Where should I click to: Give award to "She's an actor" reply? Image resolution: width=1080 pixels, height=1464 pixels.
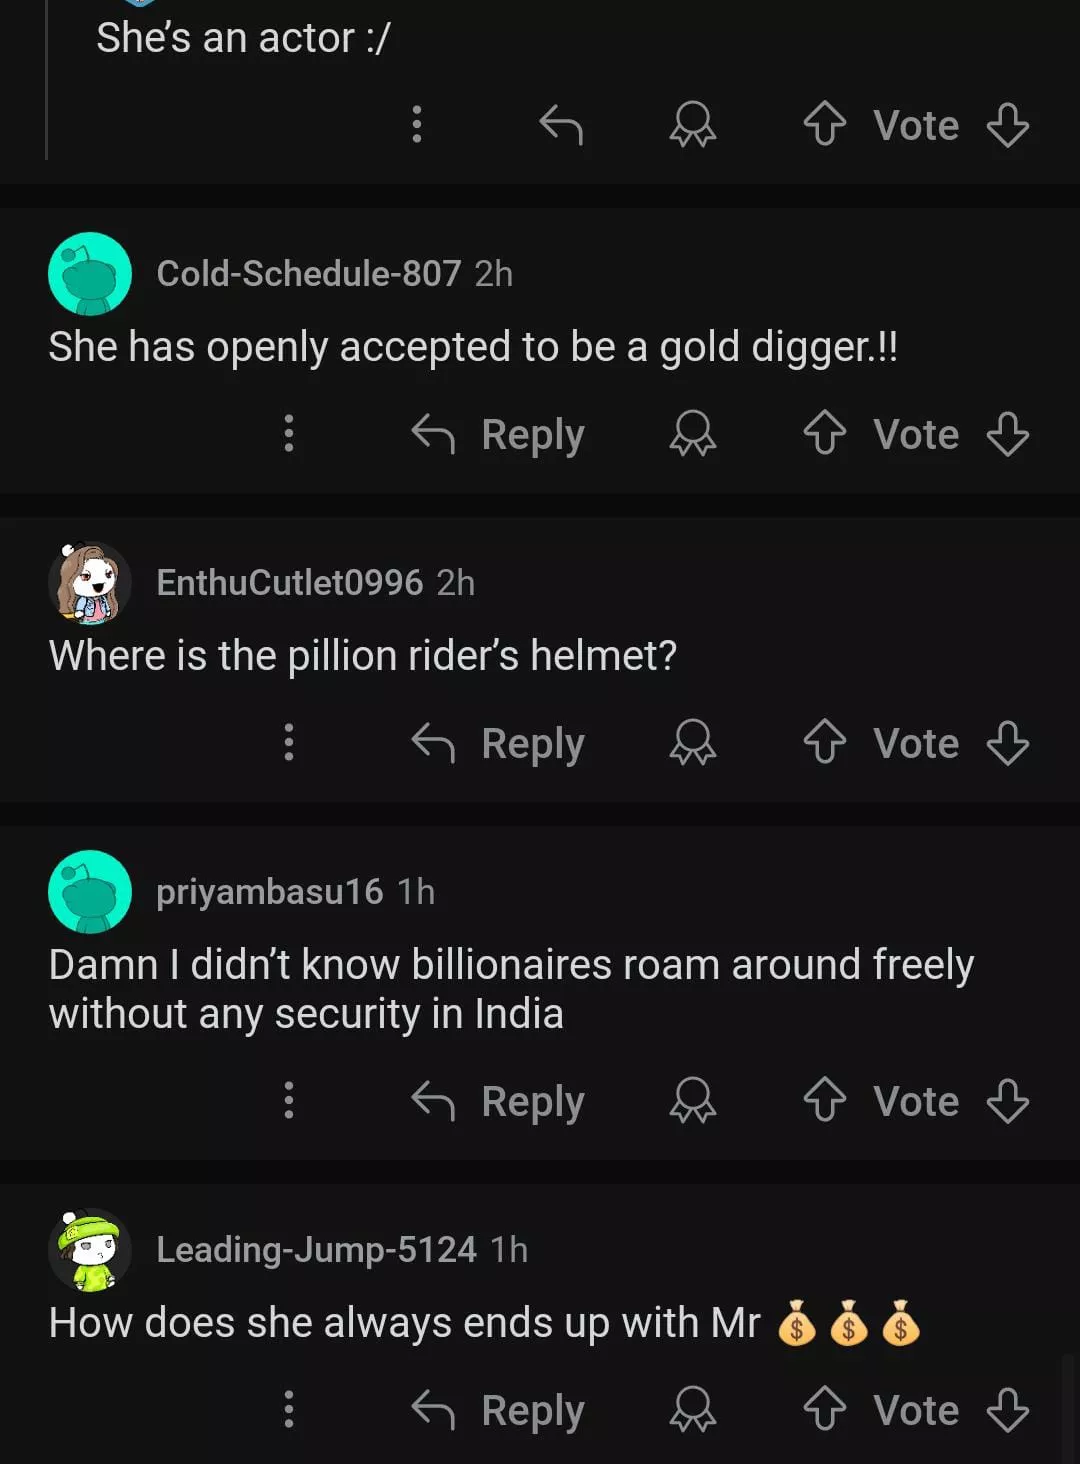(x=692, y=125)
